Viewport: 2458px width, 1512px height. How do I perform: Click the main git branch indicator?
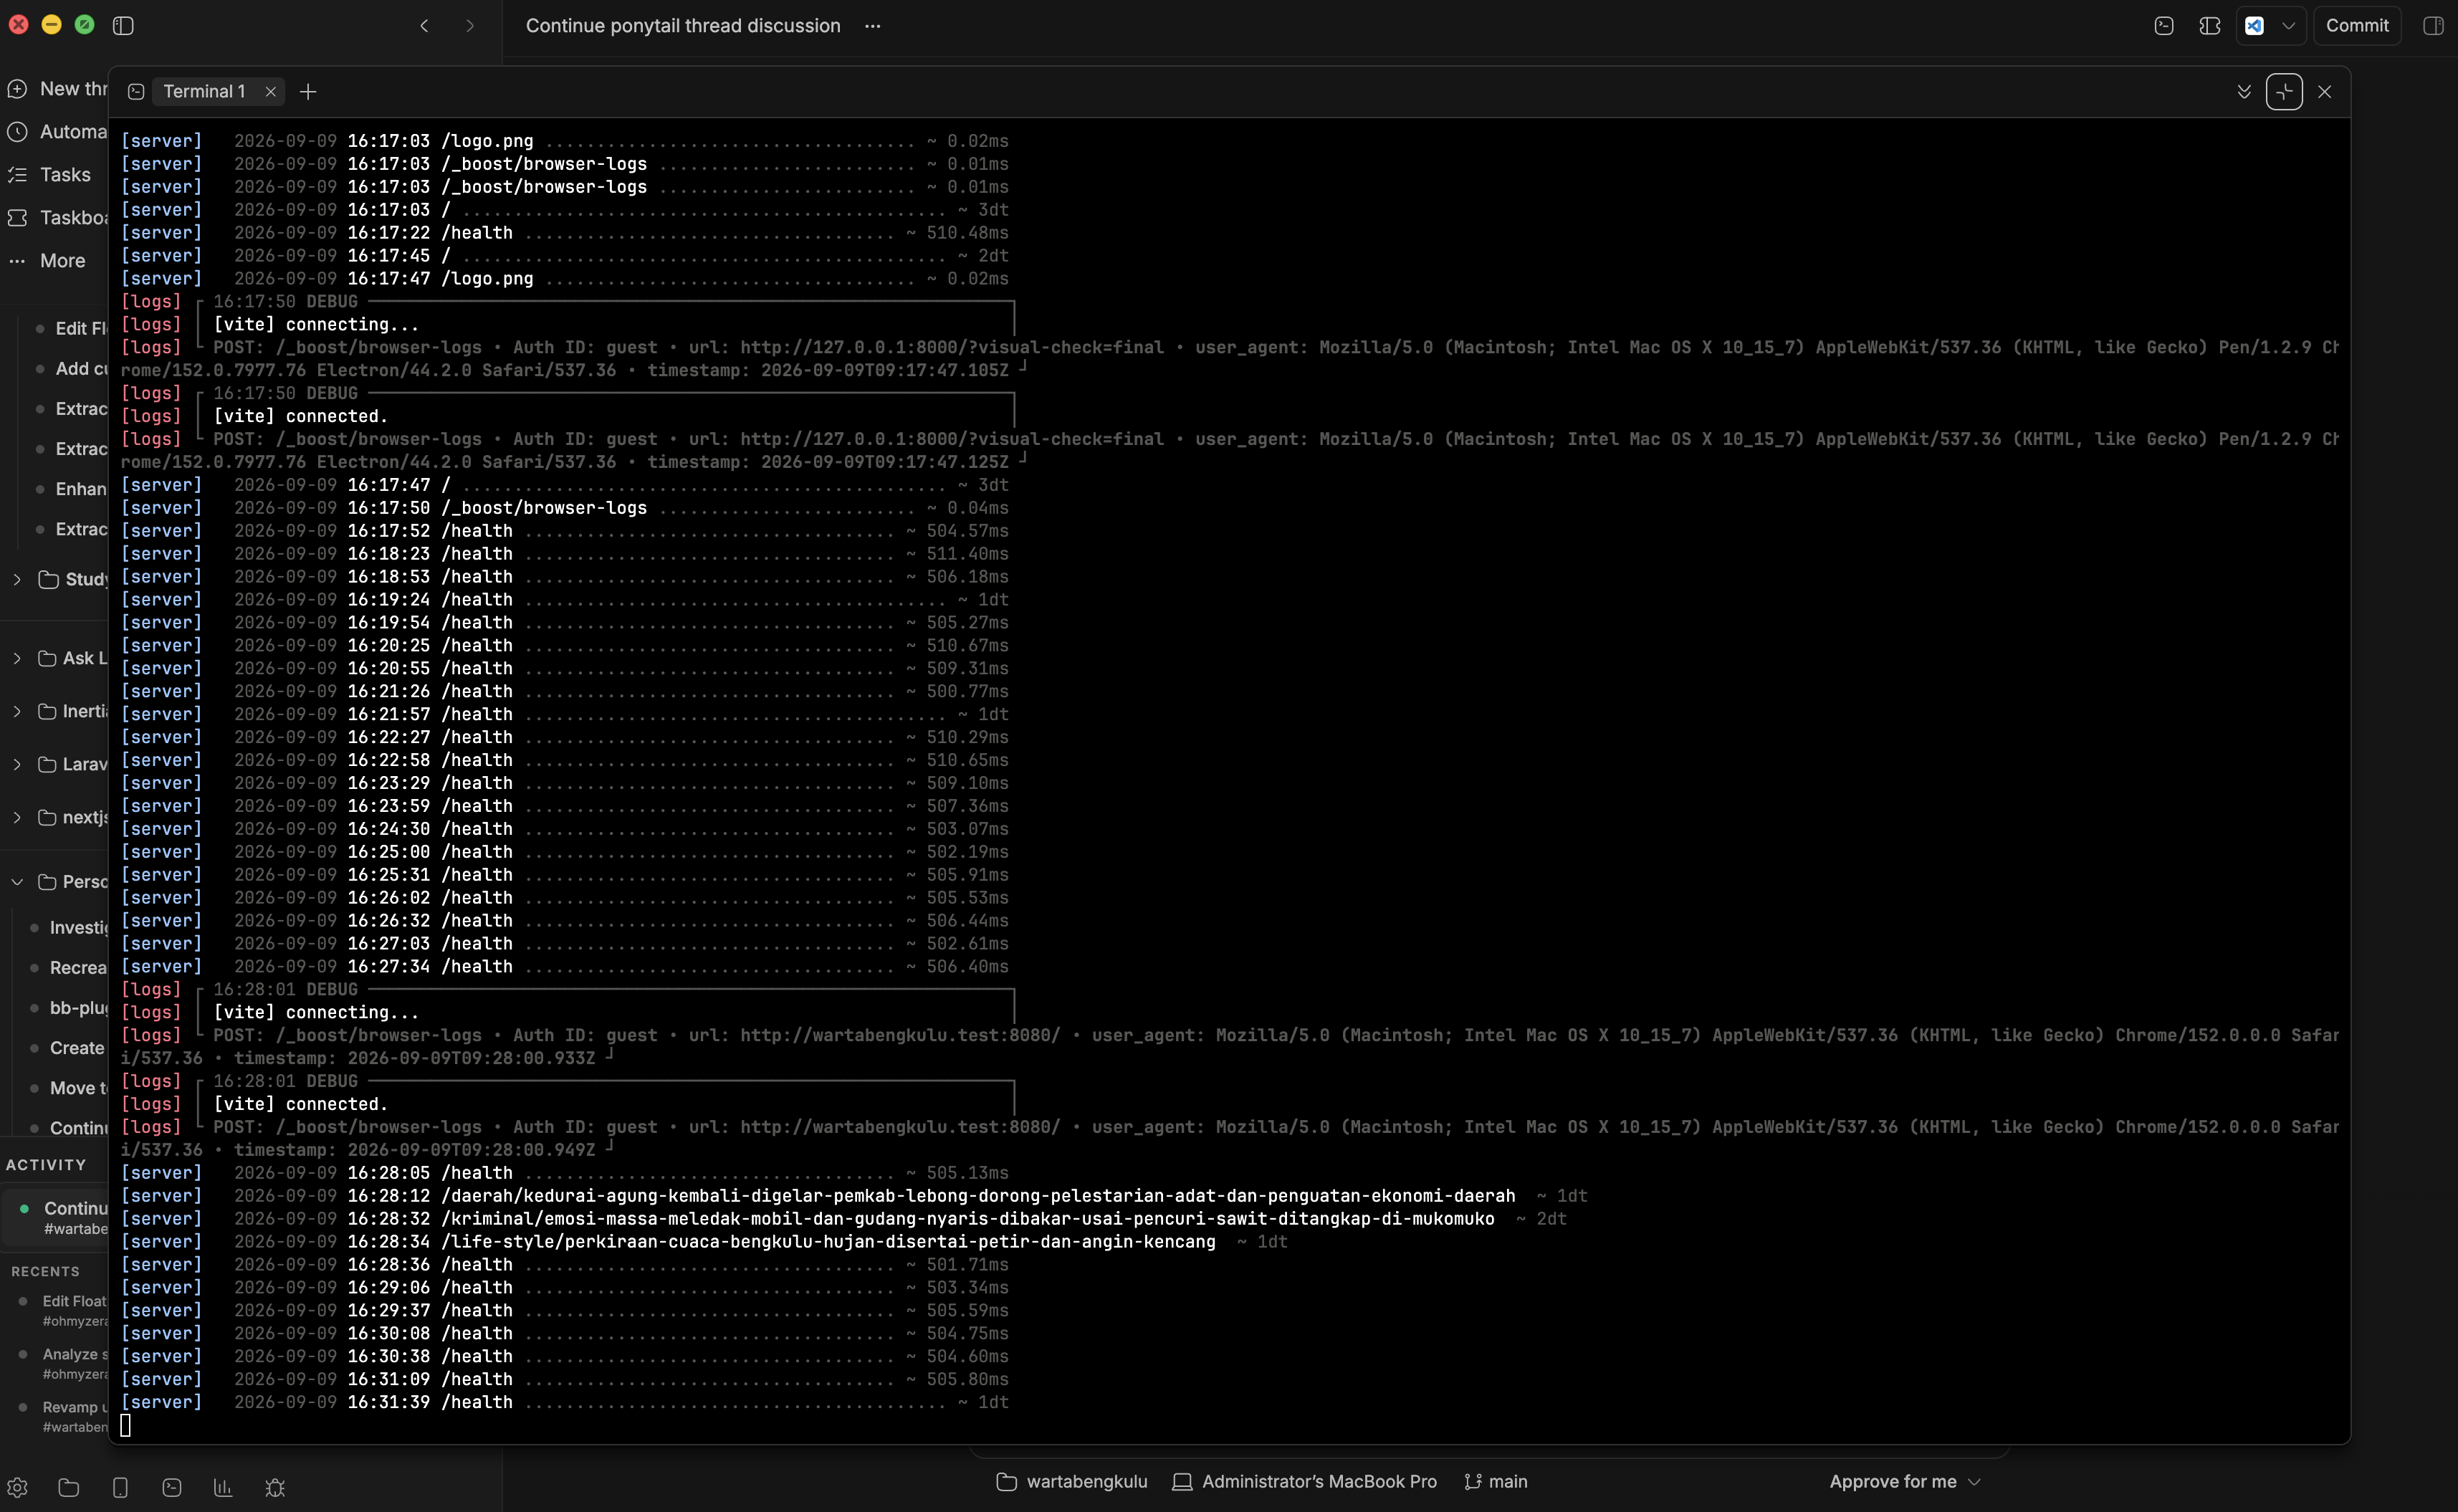[1496, 1482]
